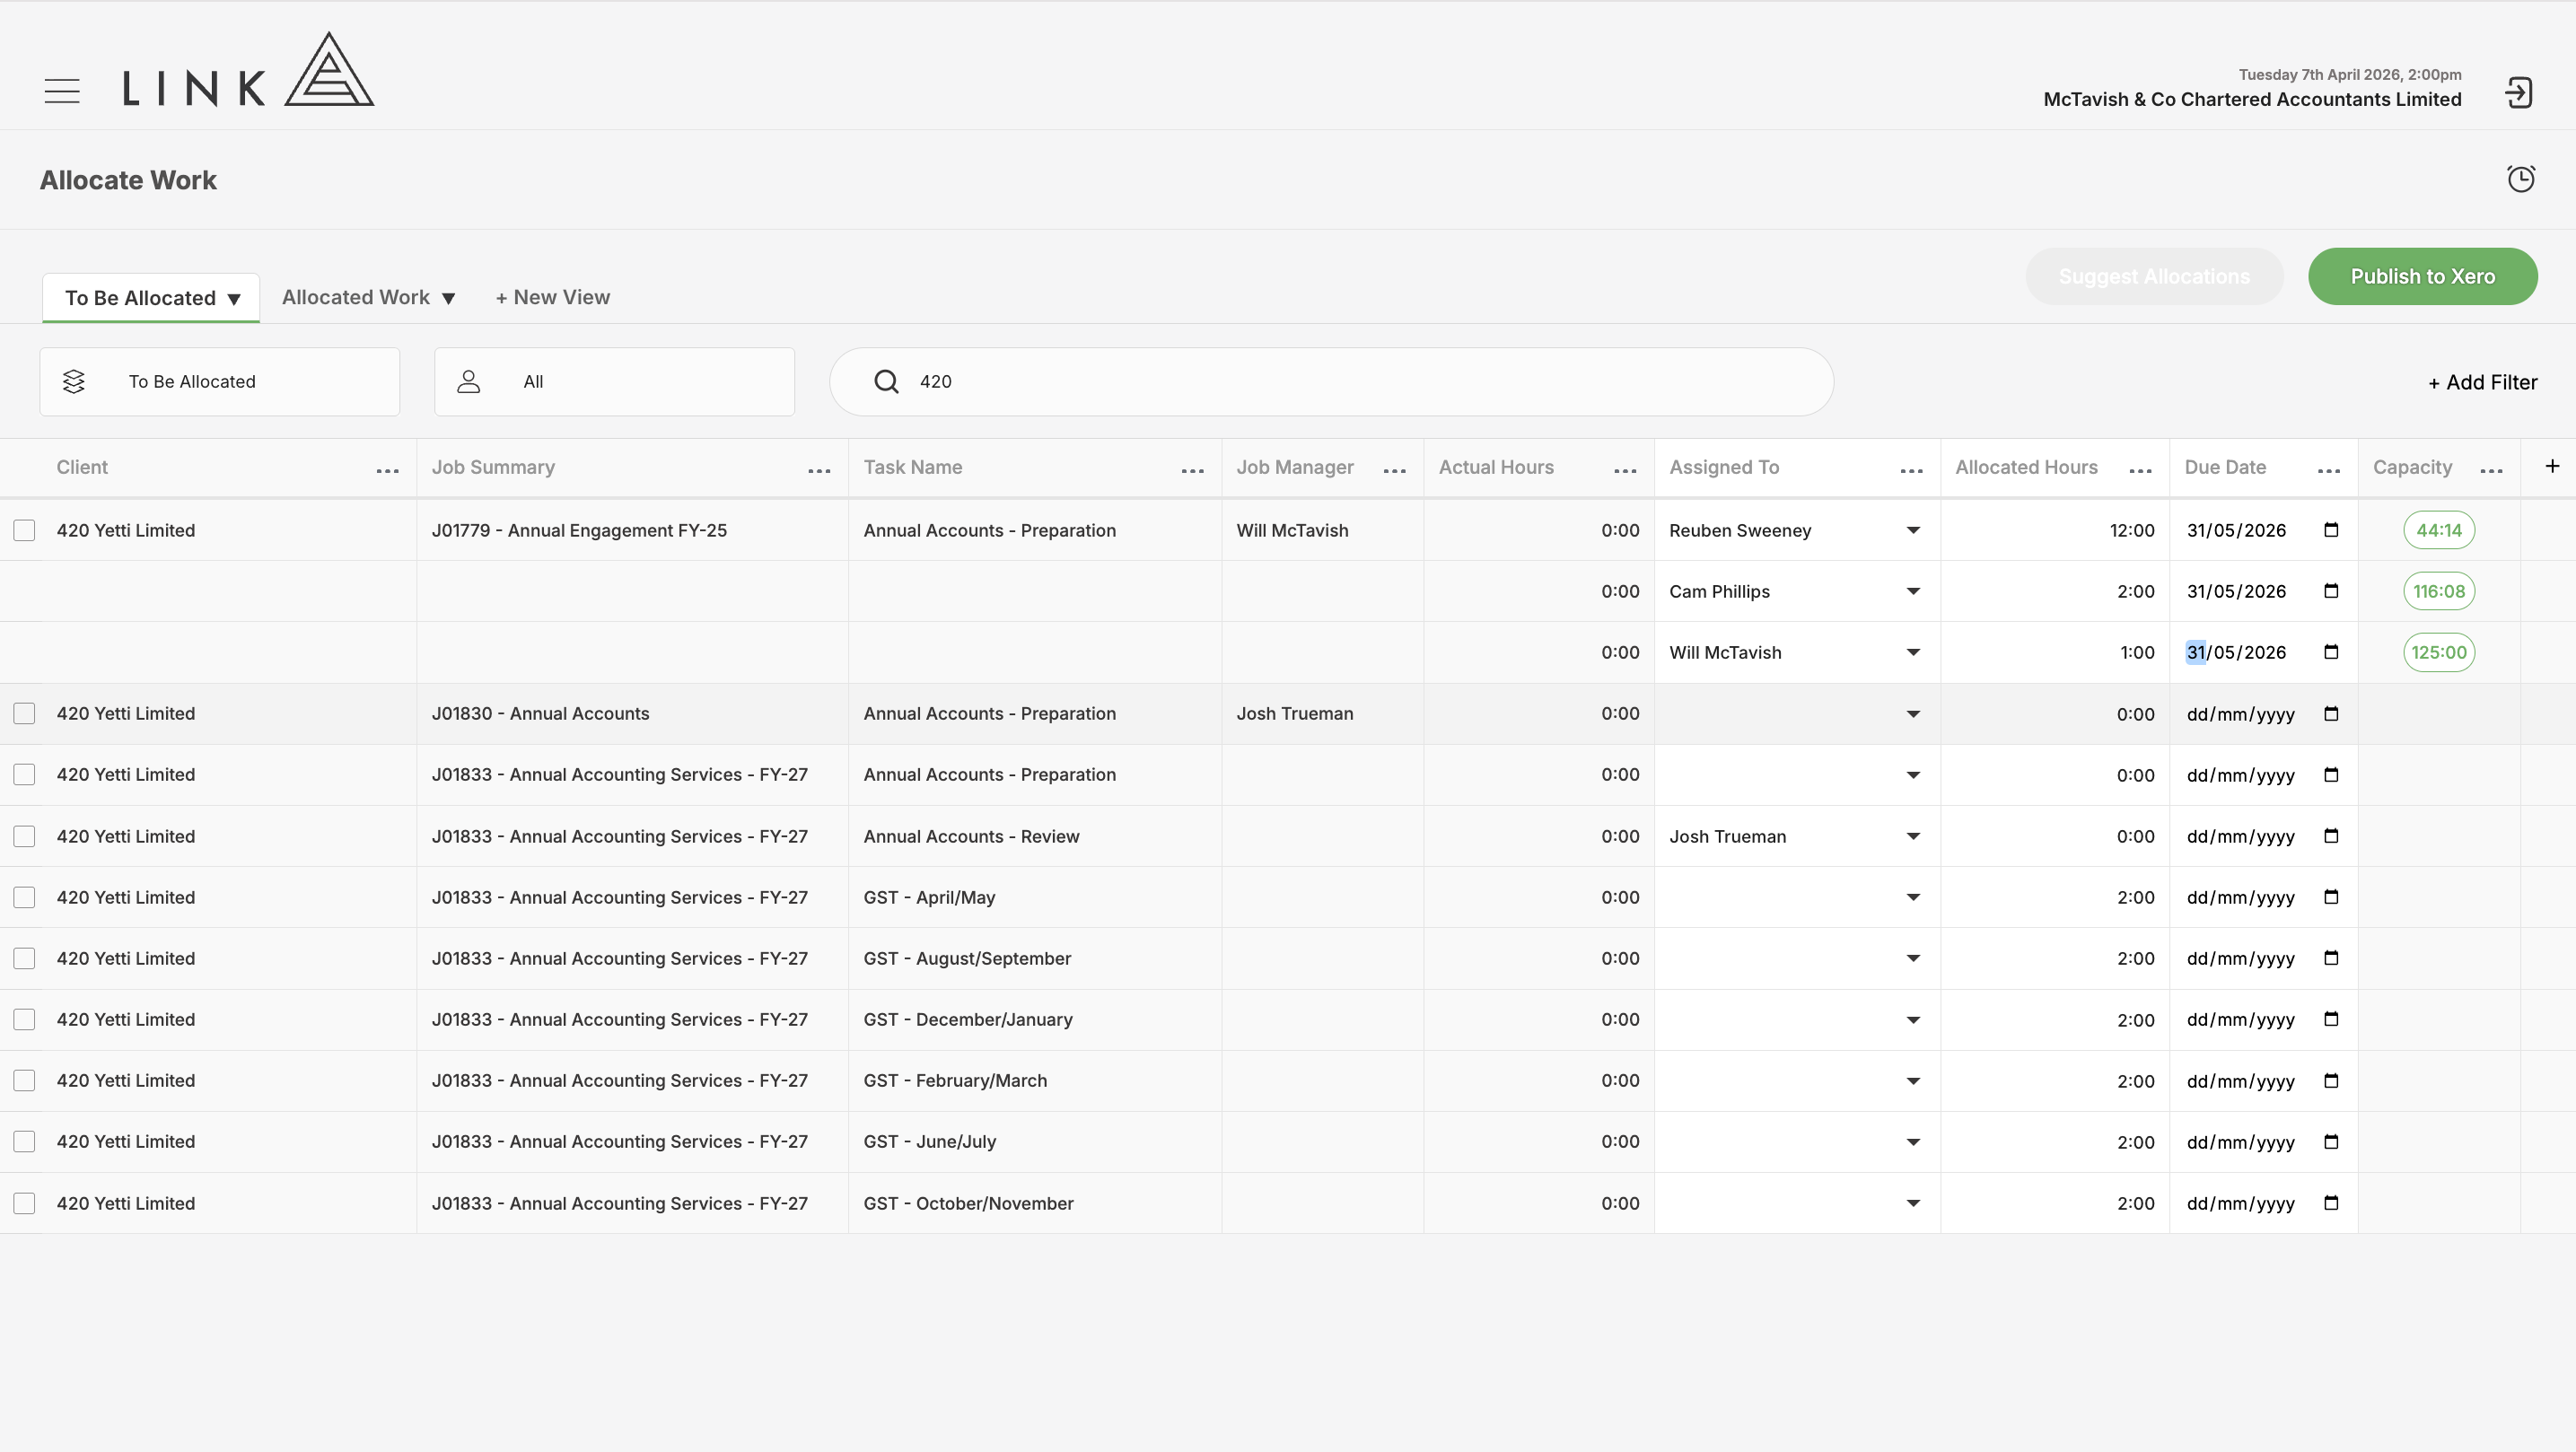The height and width of the screenshot is (1452, 2576).
Task: Open Job Summary column options menu
Action: click(x=819, y=470)
